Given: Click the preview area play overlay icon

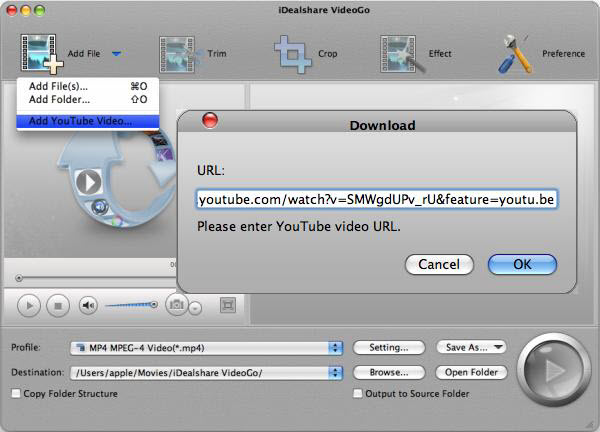Looking at the screenshot, I should pos(88,182).
